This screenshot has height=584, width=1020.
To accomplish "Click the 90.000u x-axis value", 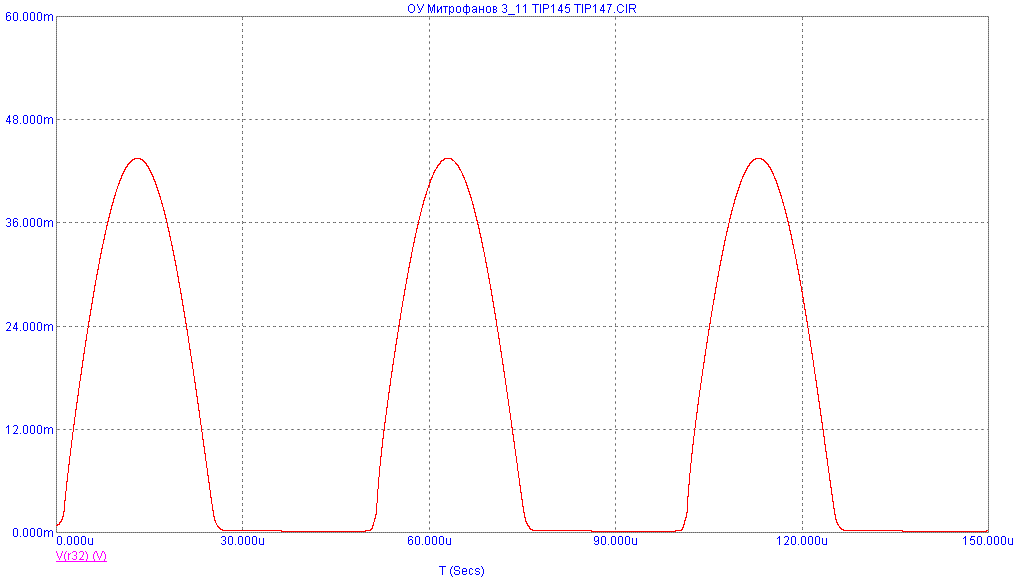I will [x=615, y=541].
